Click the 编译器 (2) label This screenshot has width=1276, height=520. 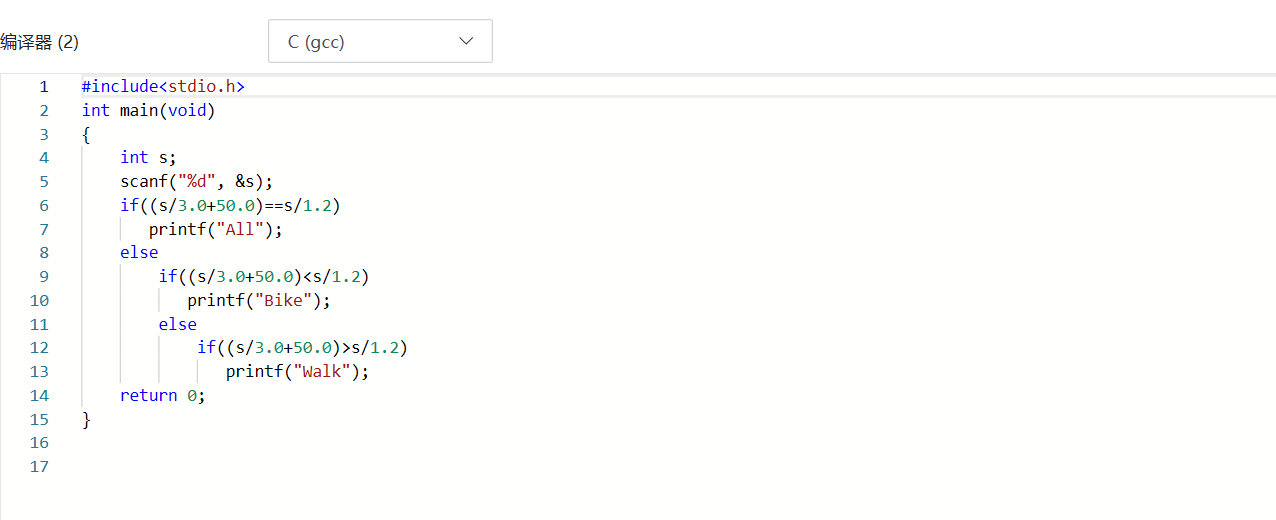point(39,42)
